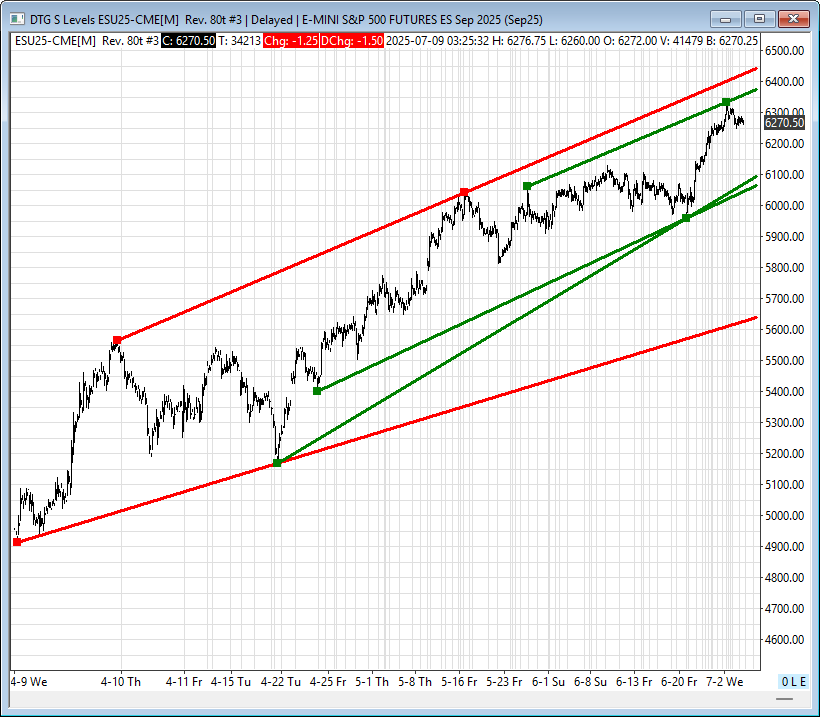Screen dimensions: 820x717
Task: Click the 4-25 Fr date label
Action: 328,682
